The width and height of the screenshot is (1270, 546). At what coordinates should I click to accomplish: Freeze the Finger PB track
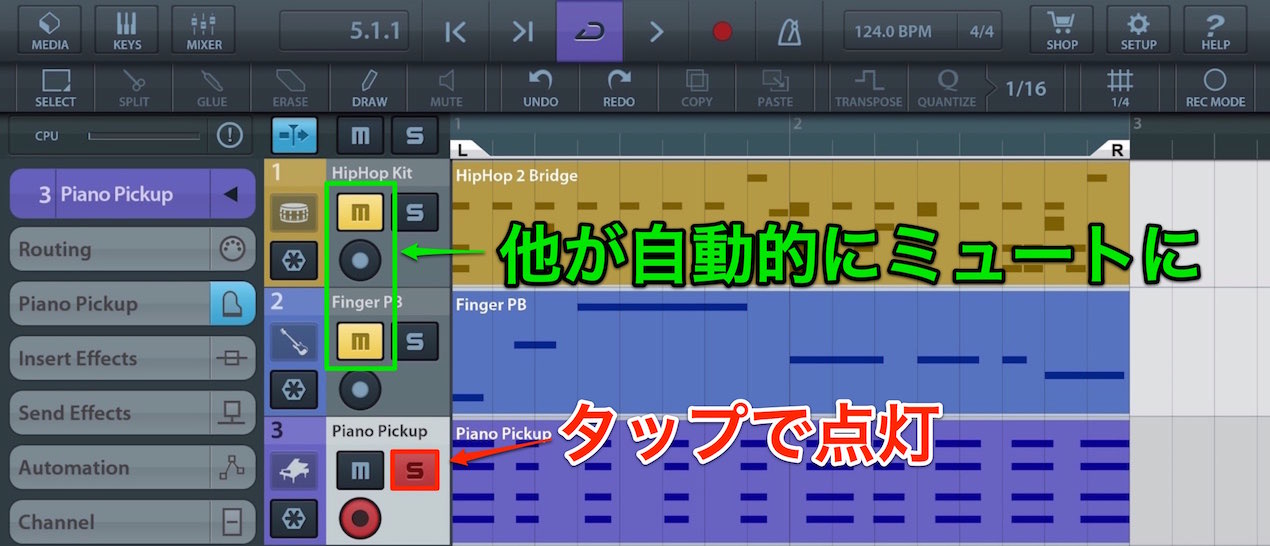pos(294,389)
